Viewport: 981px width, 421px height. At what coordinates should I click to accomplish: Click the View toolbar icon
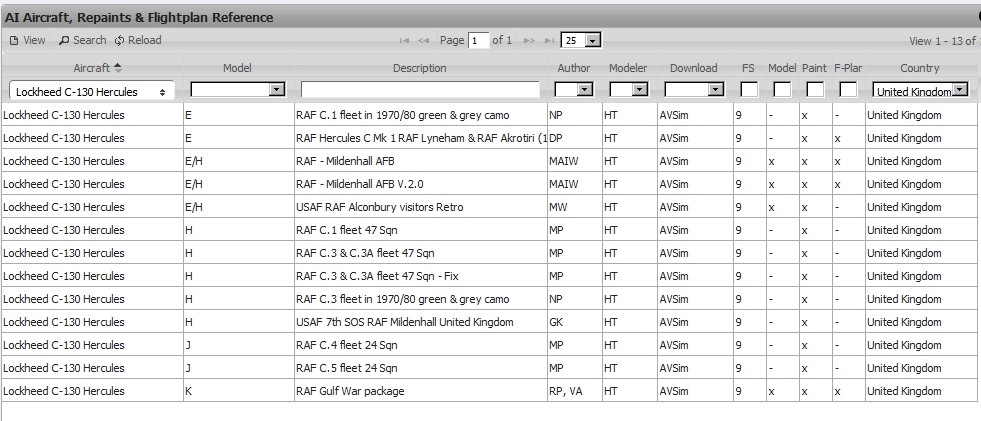[x=14, y=41]
